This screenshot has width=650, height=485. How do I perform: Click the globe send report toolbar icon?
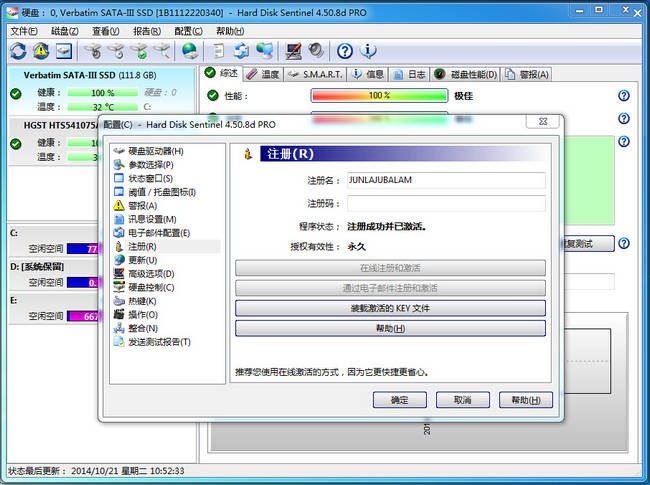(190, 51)
